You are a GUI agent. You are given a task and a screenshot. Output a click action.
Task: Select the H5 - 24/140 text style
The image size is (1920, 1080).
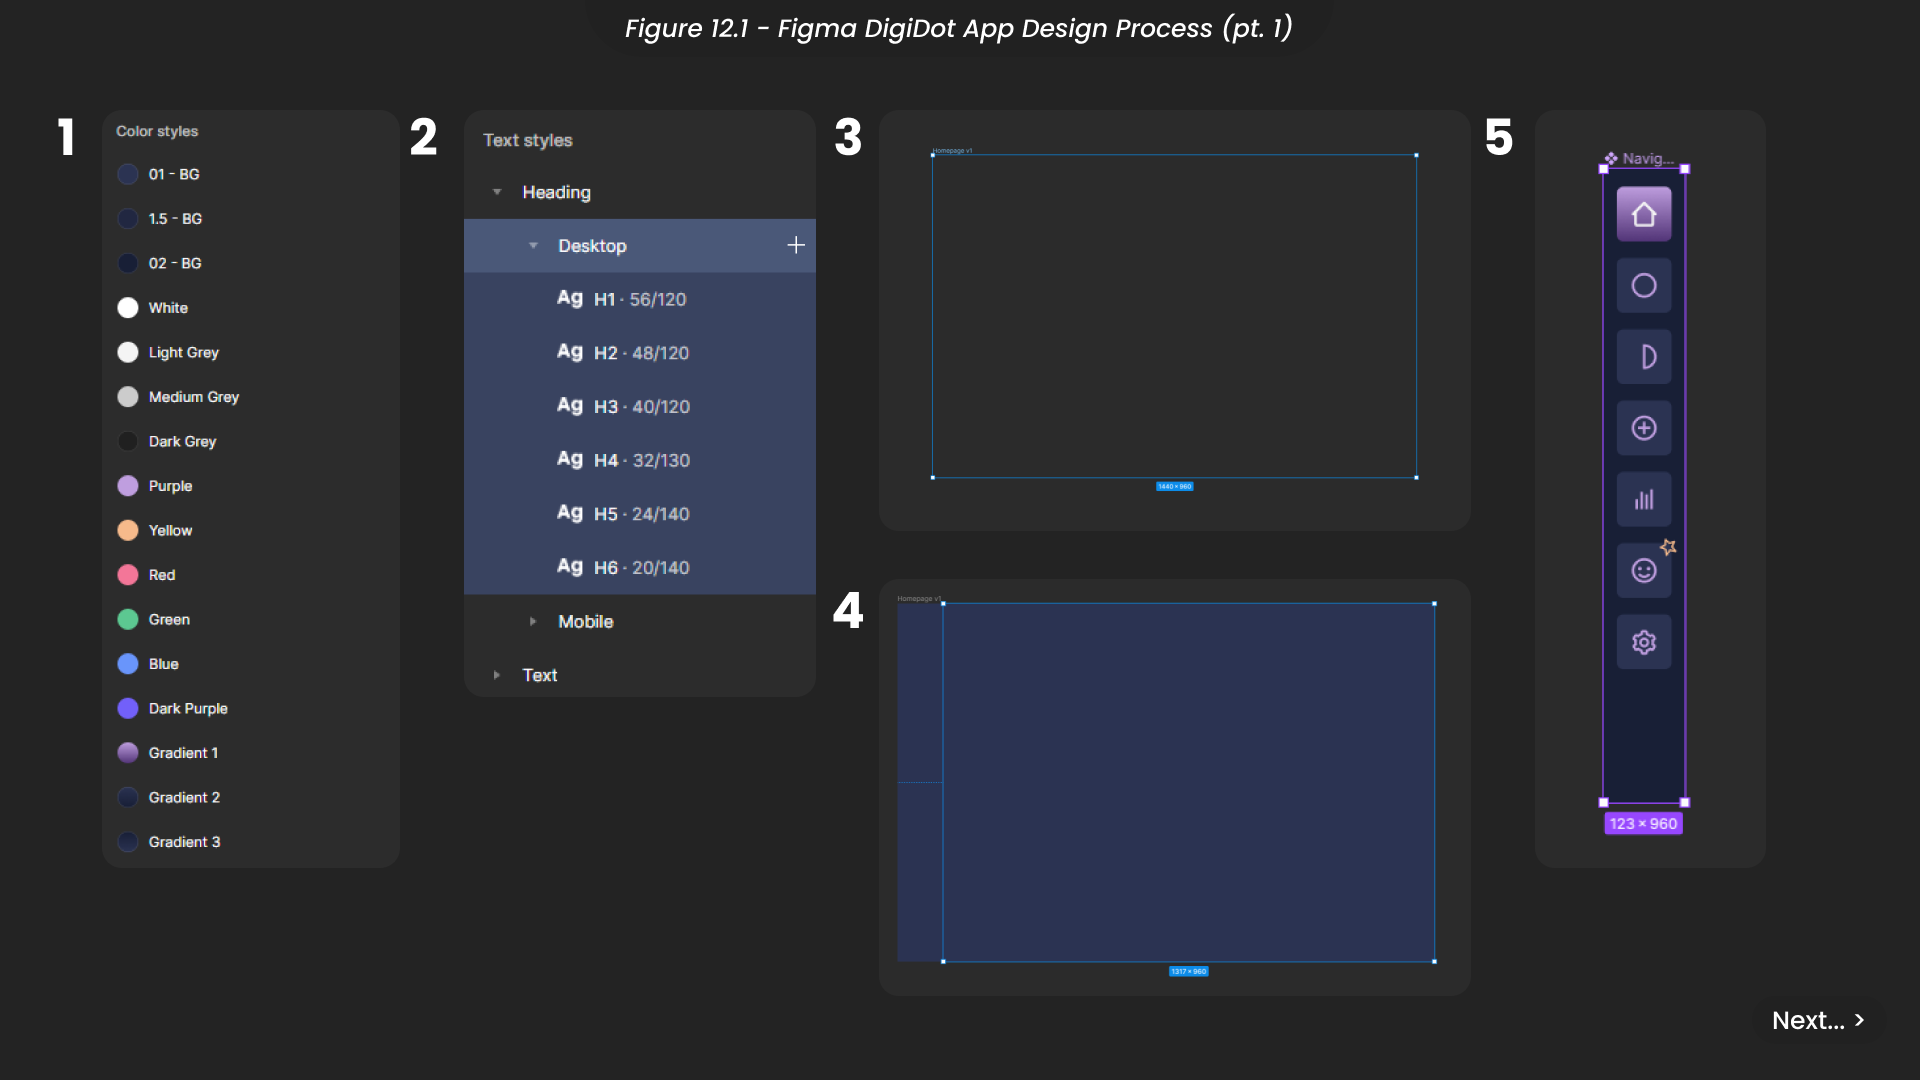(640, 514)
